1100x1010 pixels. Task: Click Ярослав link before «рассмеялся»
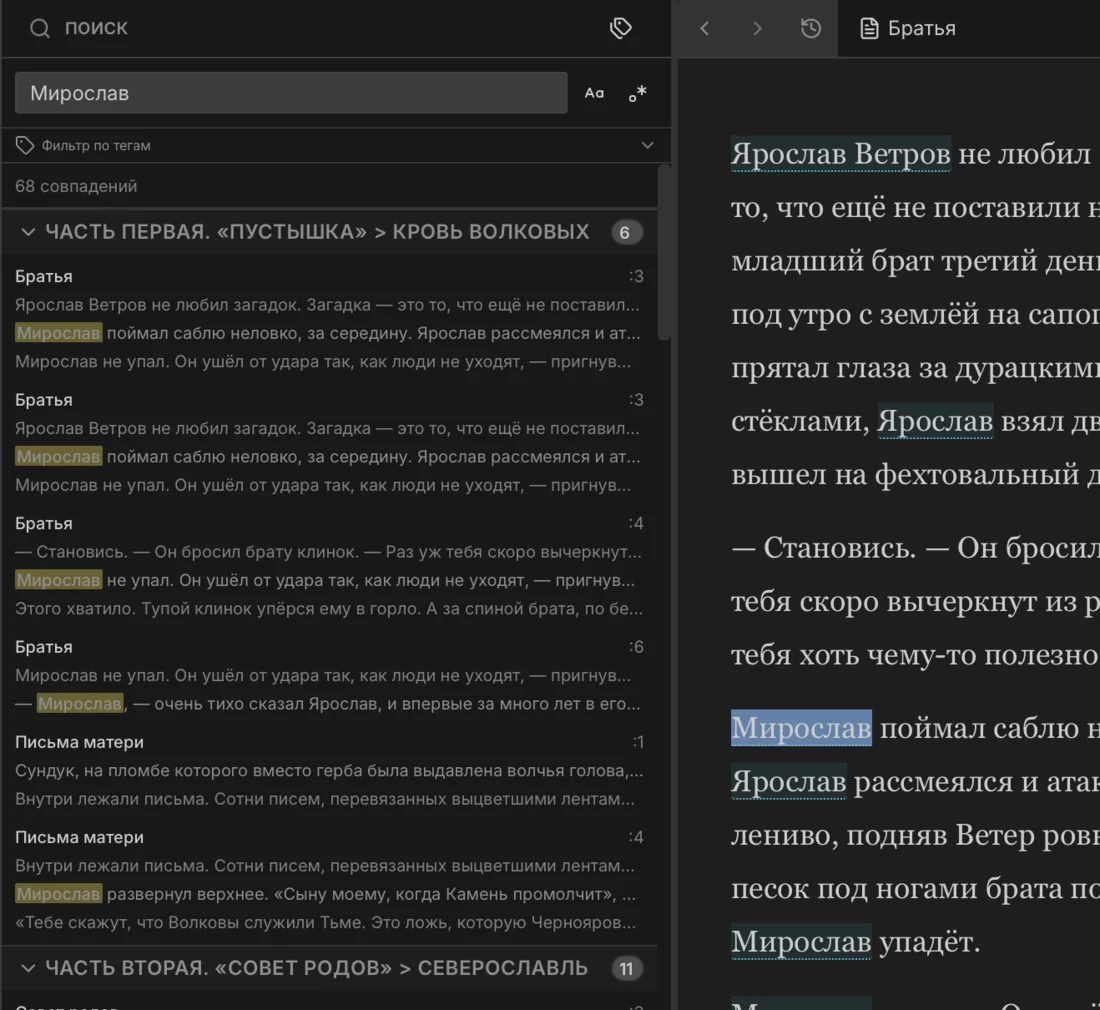click(789, 781)
